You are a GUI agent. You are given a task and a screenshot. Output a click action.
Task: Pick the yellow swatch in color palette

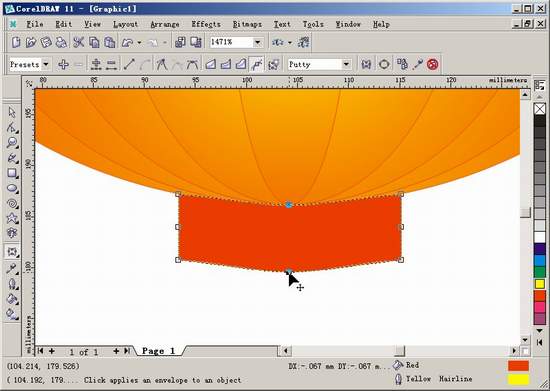539,284
